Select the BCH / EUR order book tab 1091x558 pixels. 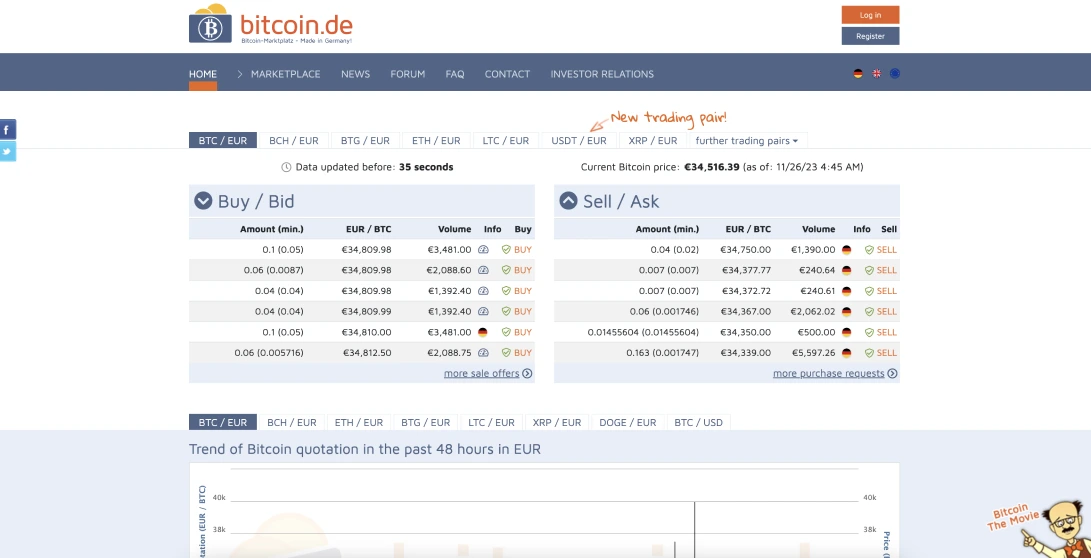click(x=294, y=141)
